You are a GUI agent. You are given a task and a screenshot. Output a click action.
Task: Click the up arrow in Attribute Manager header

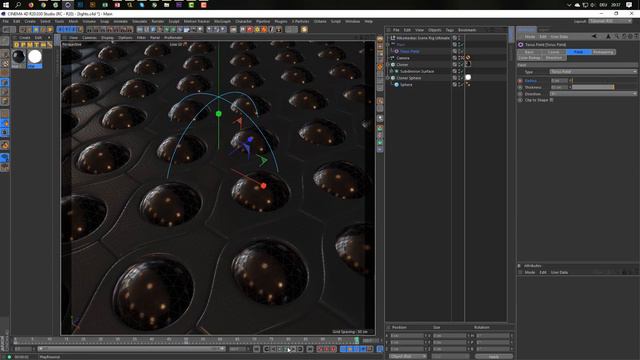point(609,37)
